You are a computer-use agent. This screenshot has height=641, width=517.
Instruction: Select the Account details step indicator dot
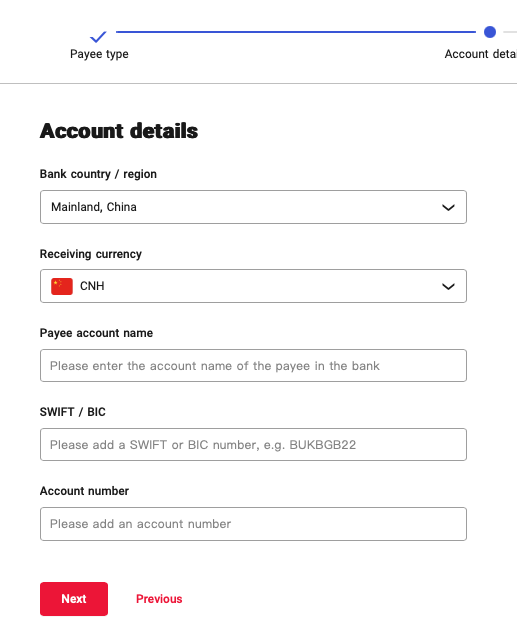(490, 32)
